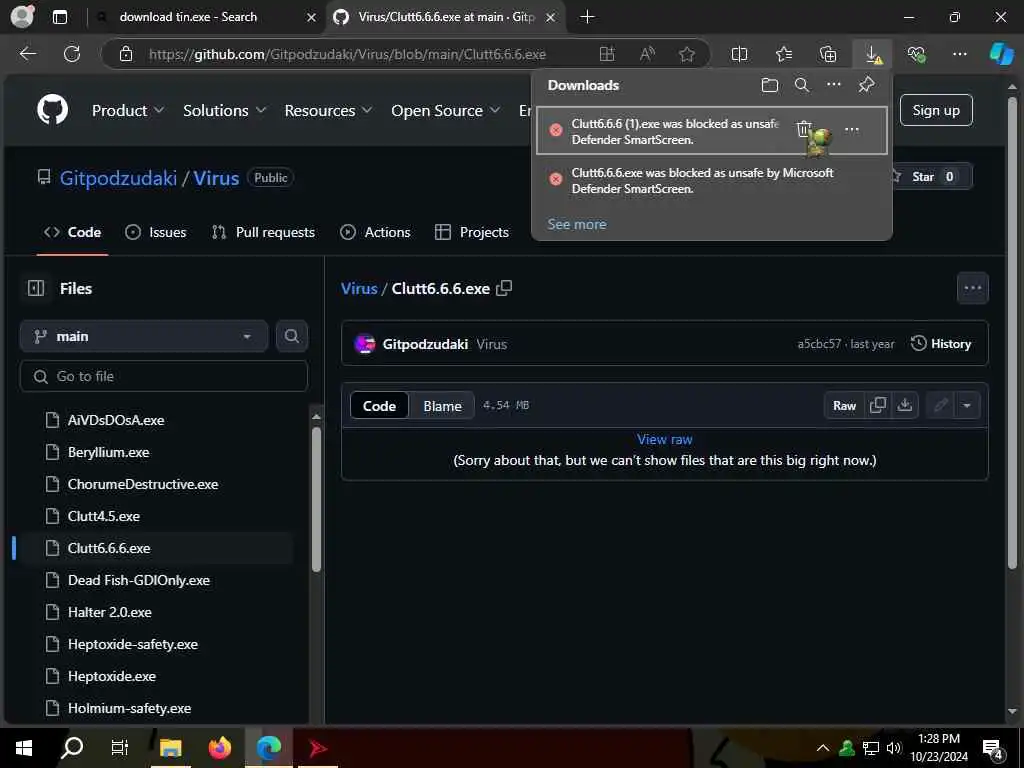Open Beryllium.exe in the file tree
1024x768 pixels.
pos(108,452)
